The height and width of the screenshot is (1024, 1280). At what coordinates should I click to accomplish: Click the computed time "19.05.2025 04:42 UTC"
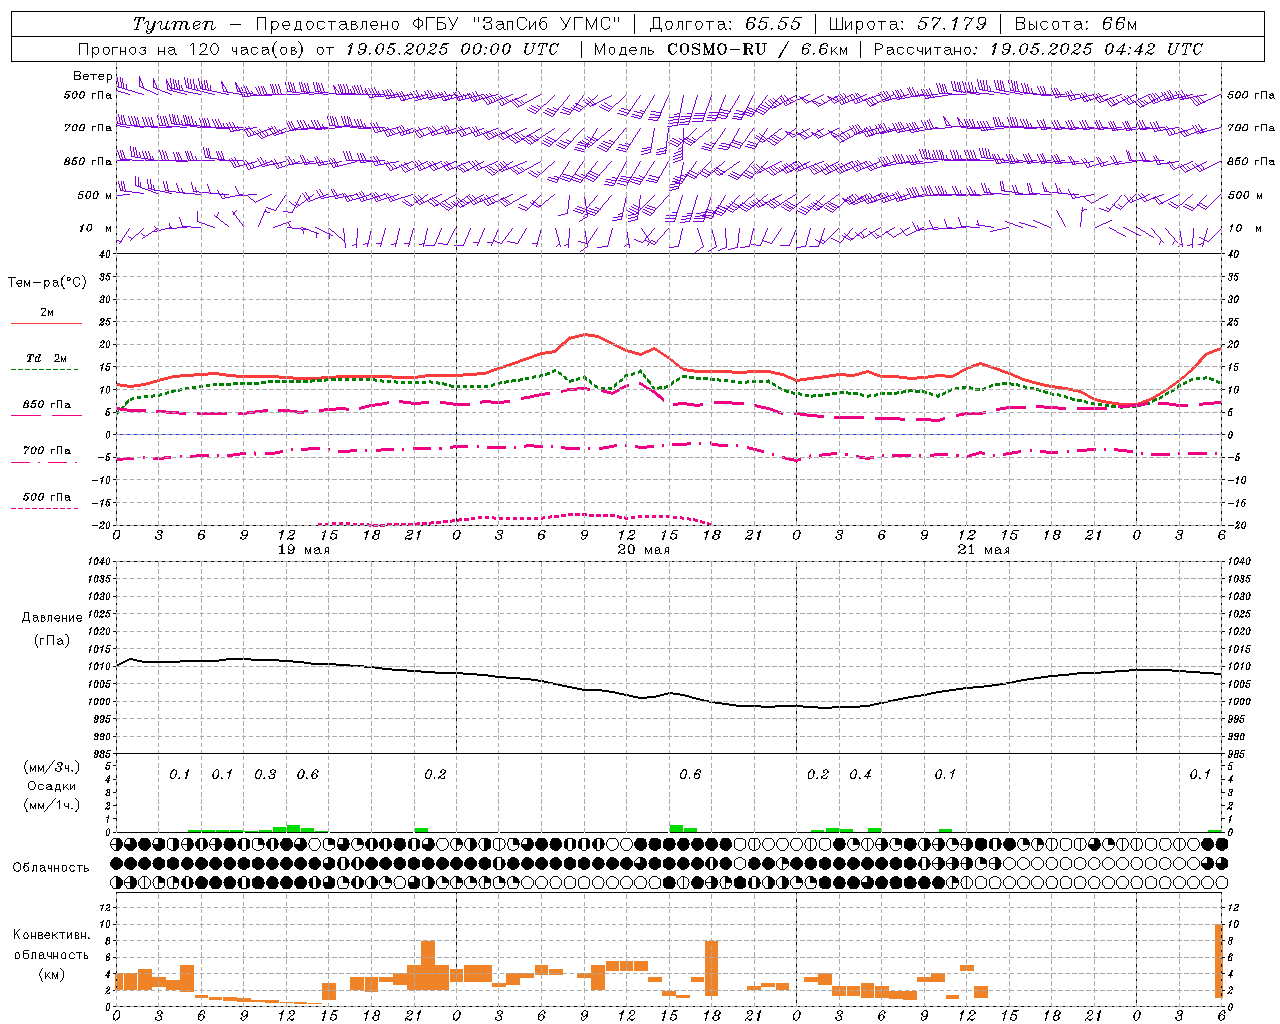pos(1096,49)
